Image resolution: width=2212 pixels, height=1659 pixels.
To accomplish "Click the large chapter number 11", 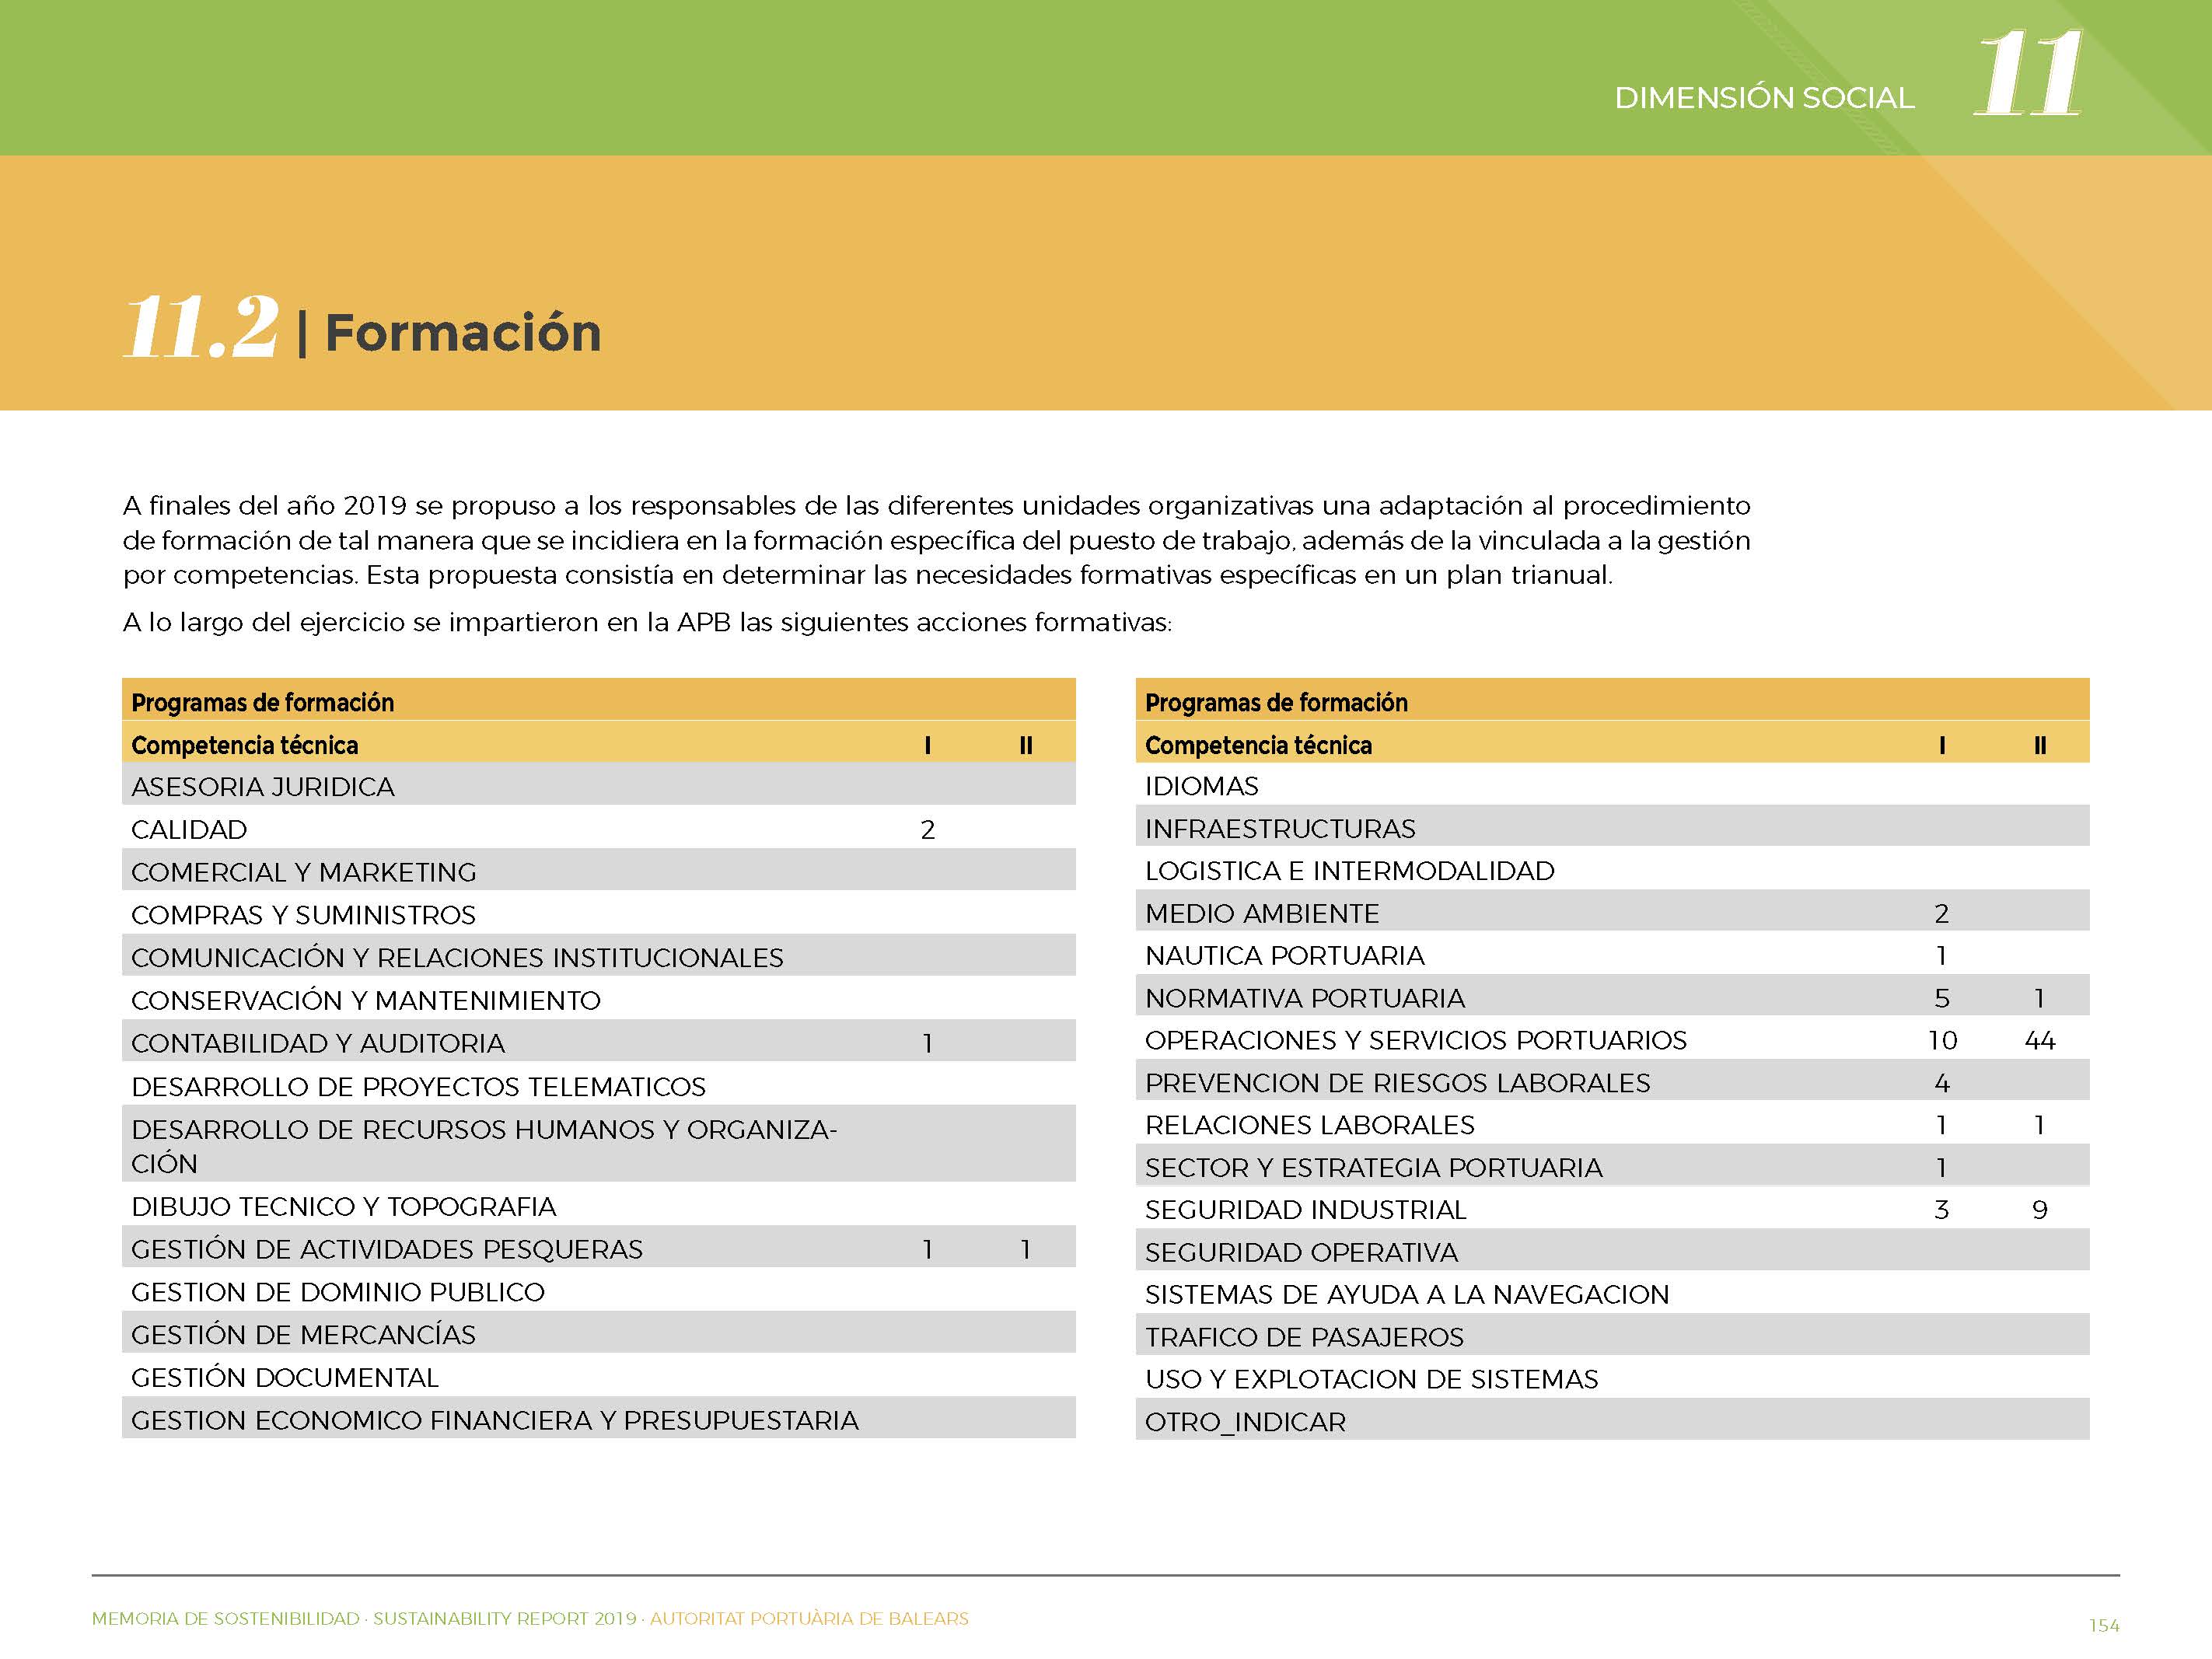I will point(2028,73).
